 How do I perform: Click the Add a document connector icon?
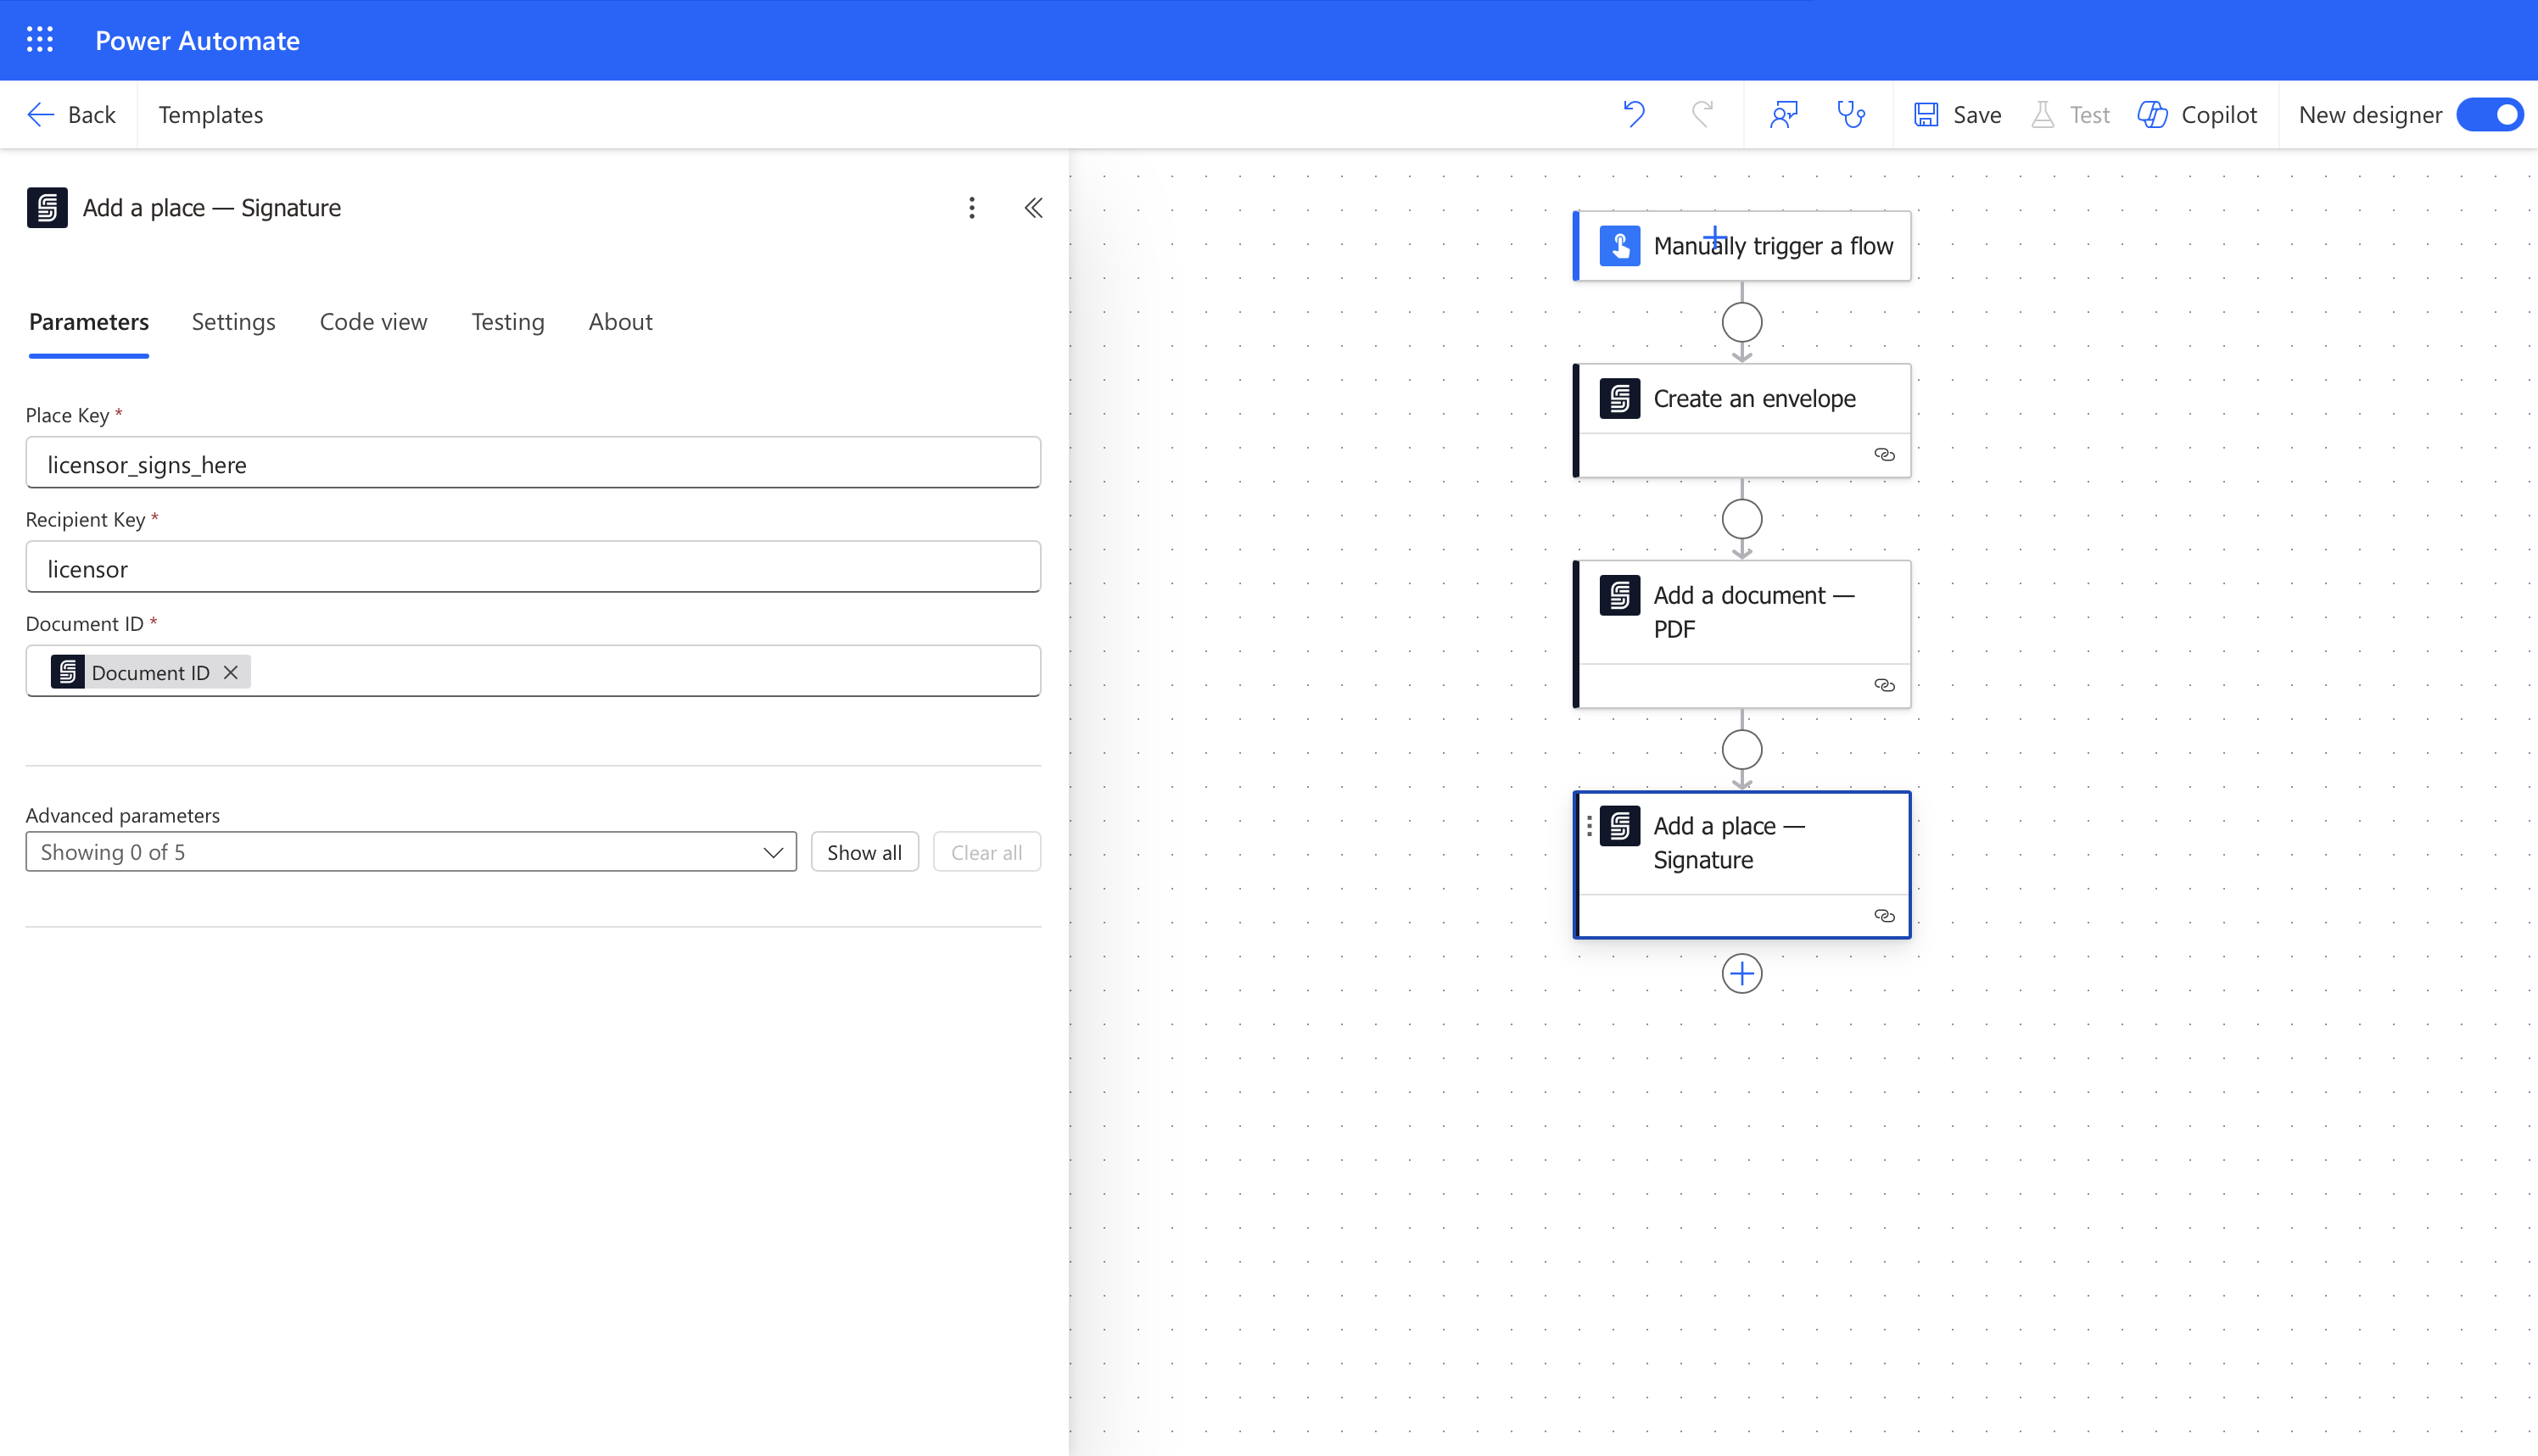tap(1619, 596)
